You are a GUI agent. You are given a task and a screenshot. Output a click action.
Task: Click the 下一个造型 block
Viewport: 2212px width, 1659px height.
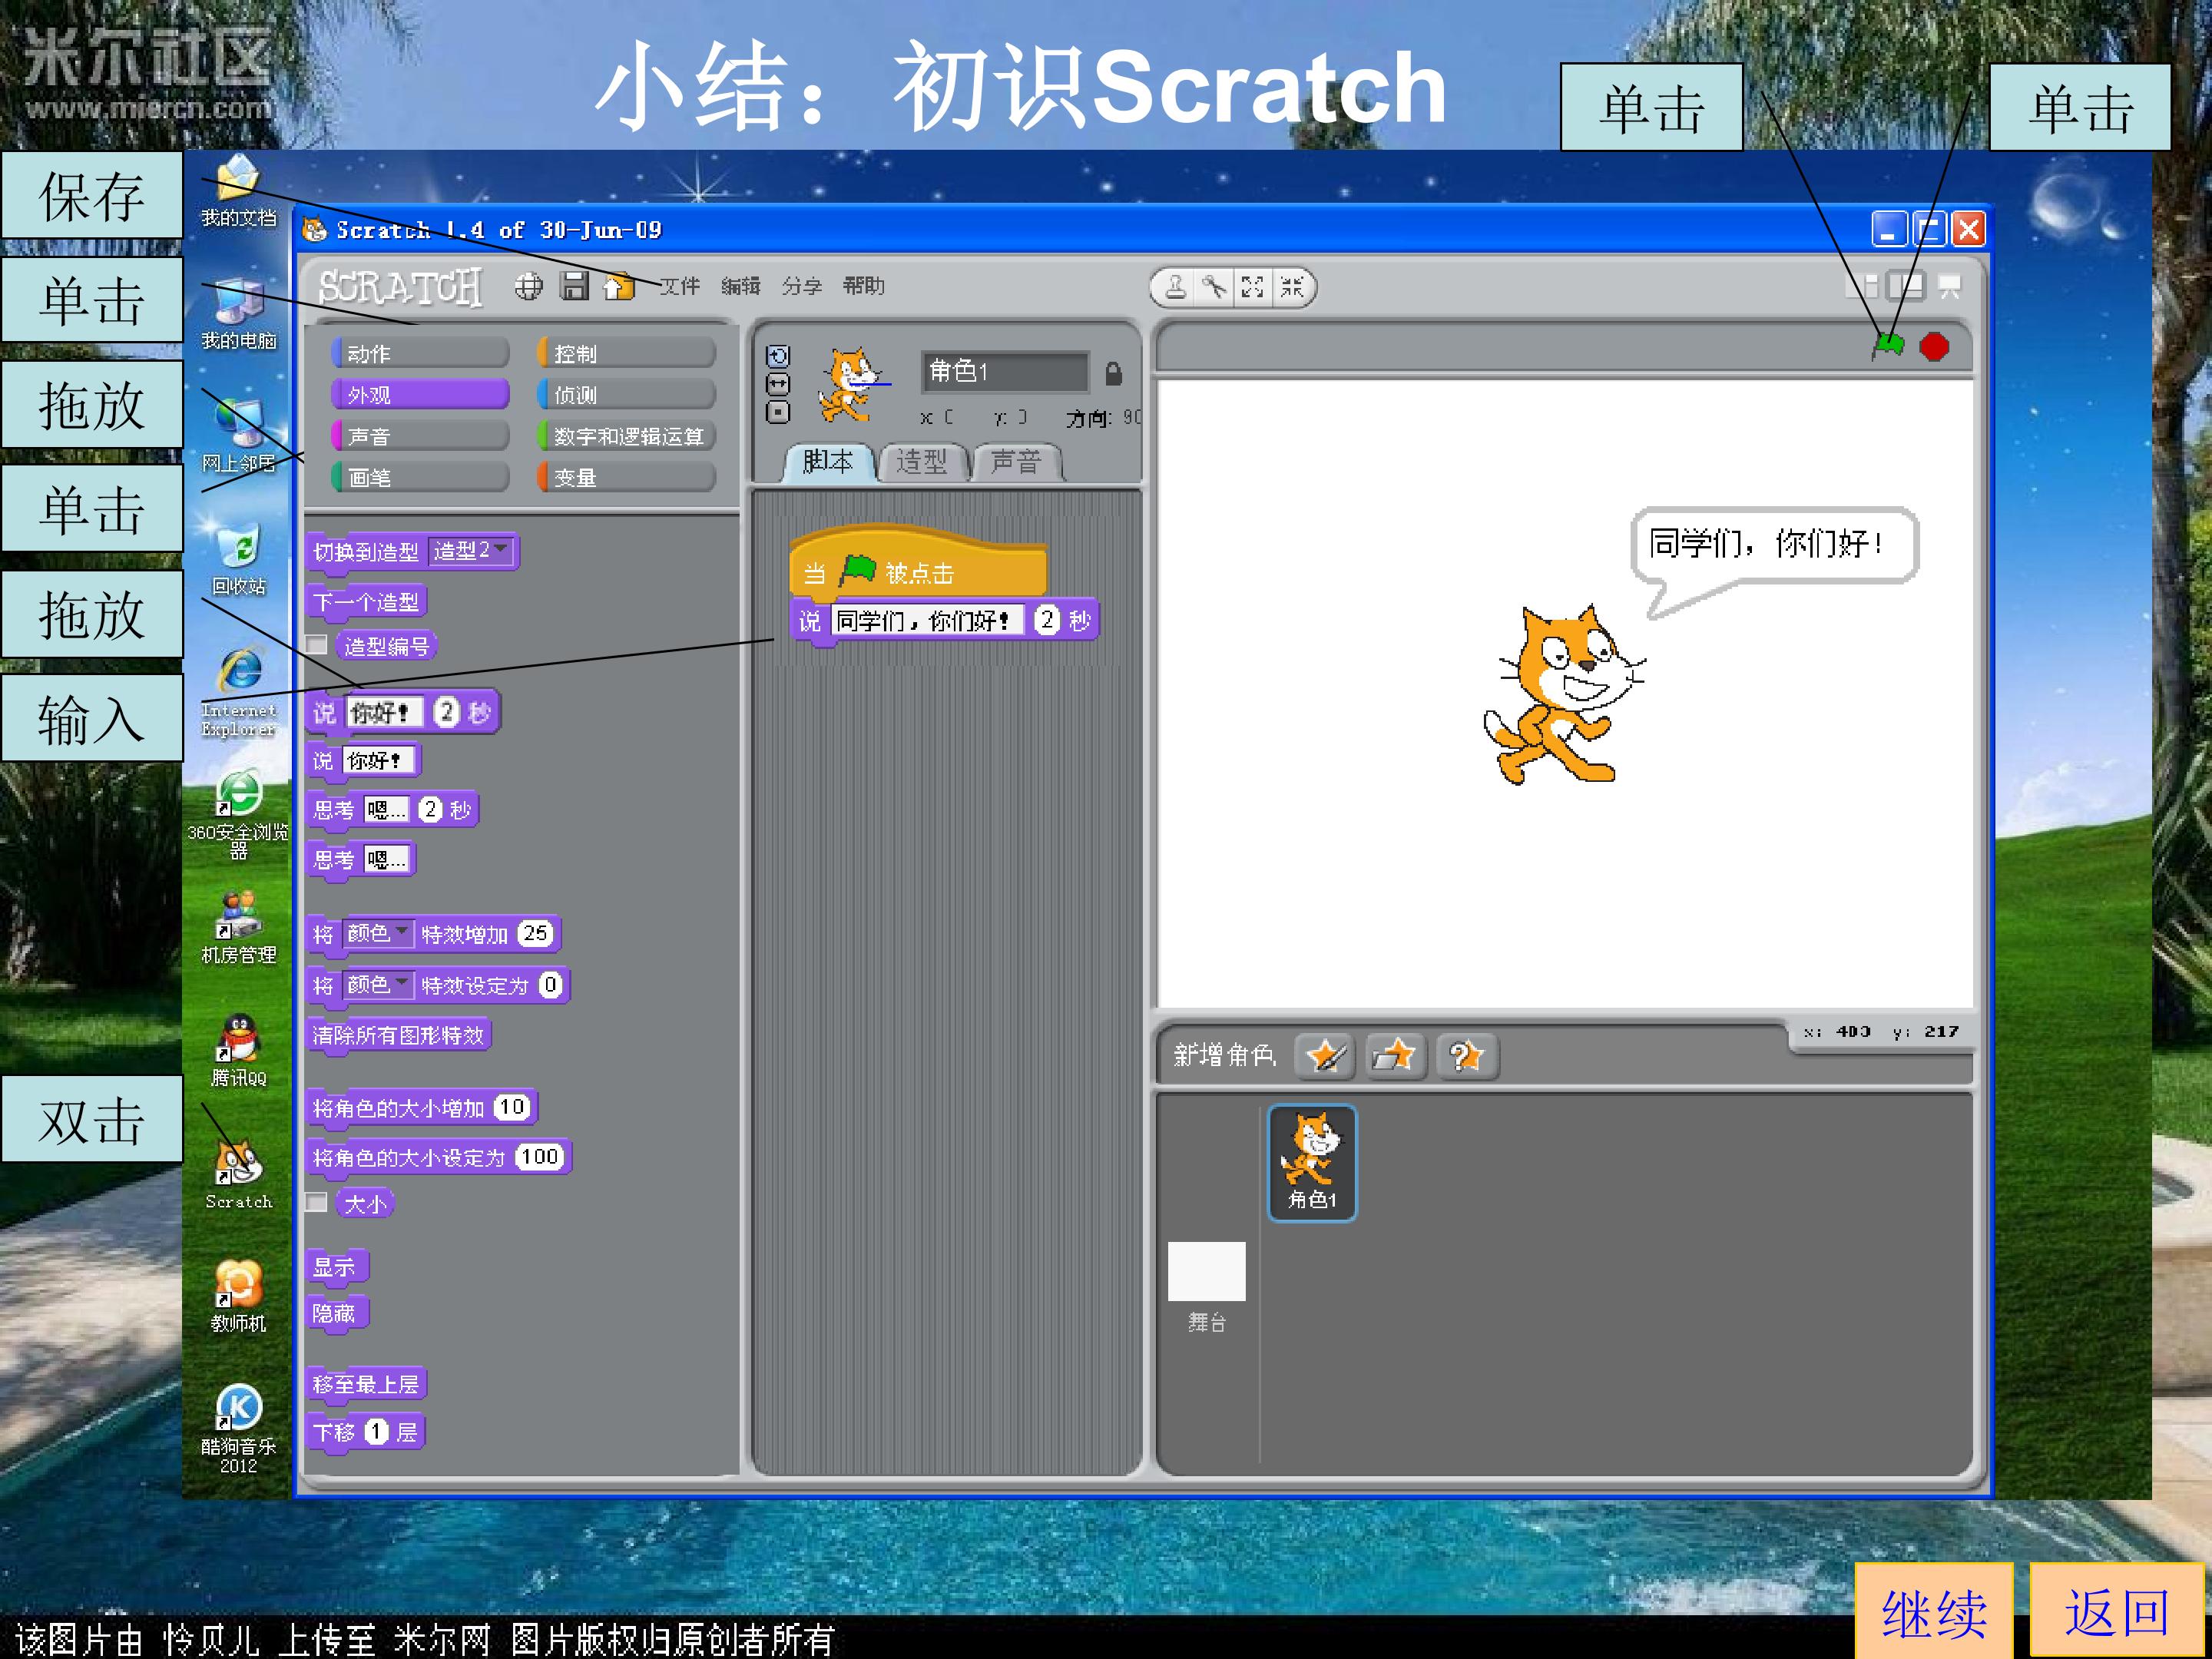[x=366, y=602]
